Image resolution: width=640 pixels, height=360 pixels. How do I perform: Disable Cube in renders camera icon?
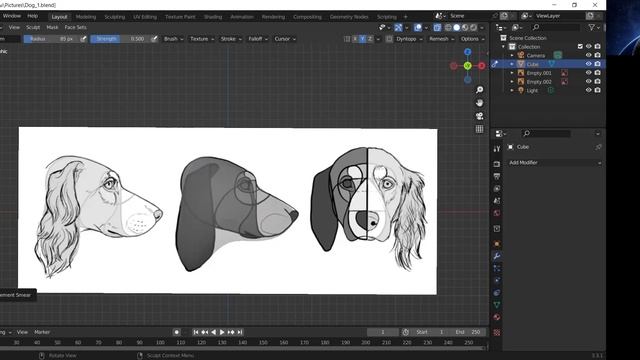point(598,64)
